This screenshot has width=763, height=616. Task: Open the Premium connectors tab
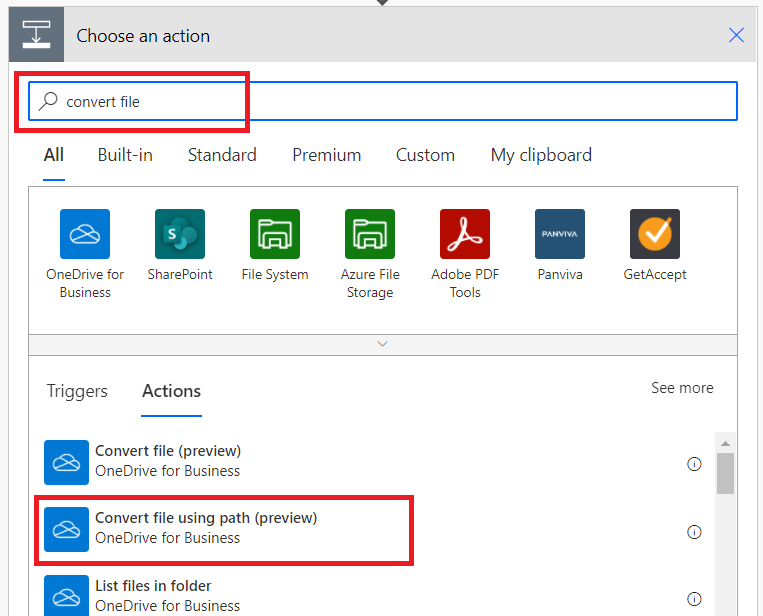[326, 155]
